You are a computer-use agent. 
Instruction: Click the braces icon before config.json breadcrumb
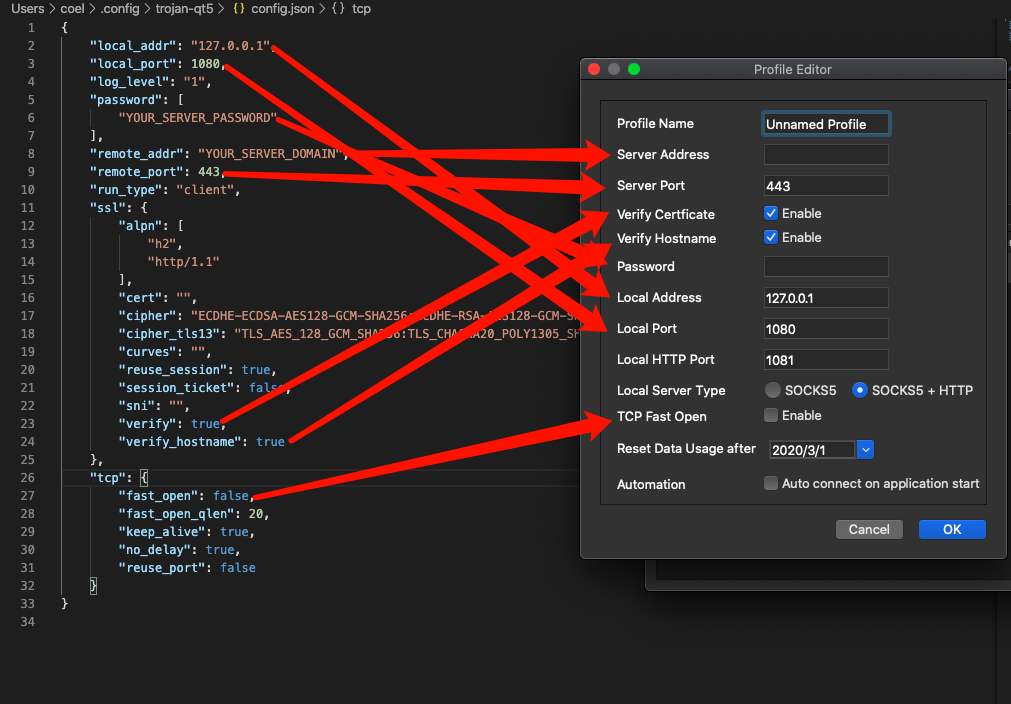pyautogui.click(x=239, y=9)
